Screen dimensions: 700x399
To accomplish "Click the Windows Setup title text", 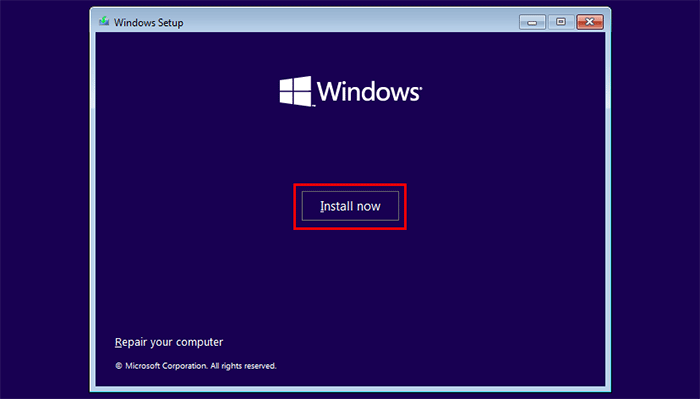I will (149, 22).
